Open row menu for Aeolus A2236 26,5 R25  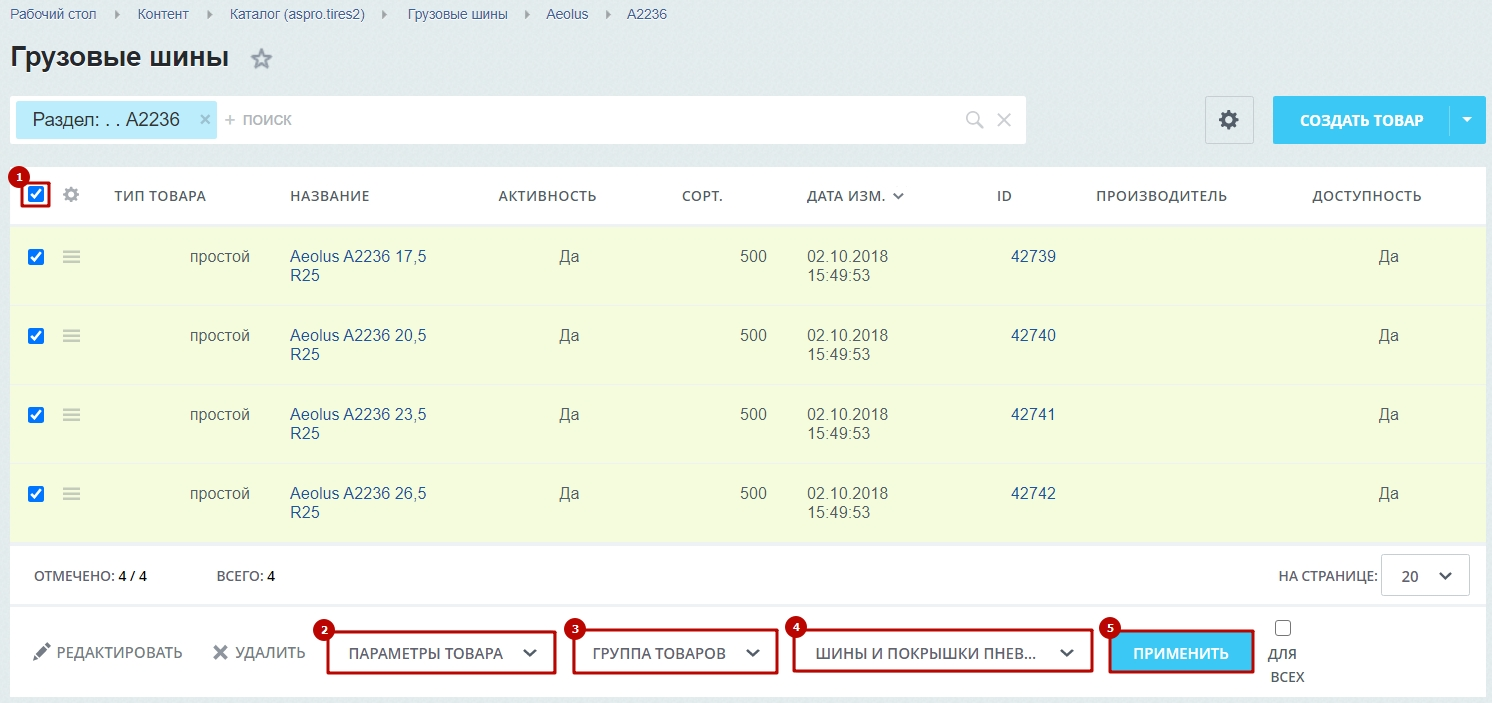coord(71,494)
